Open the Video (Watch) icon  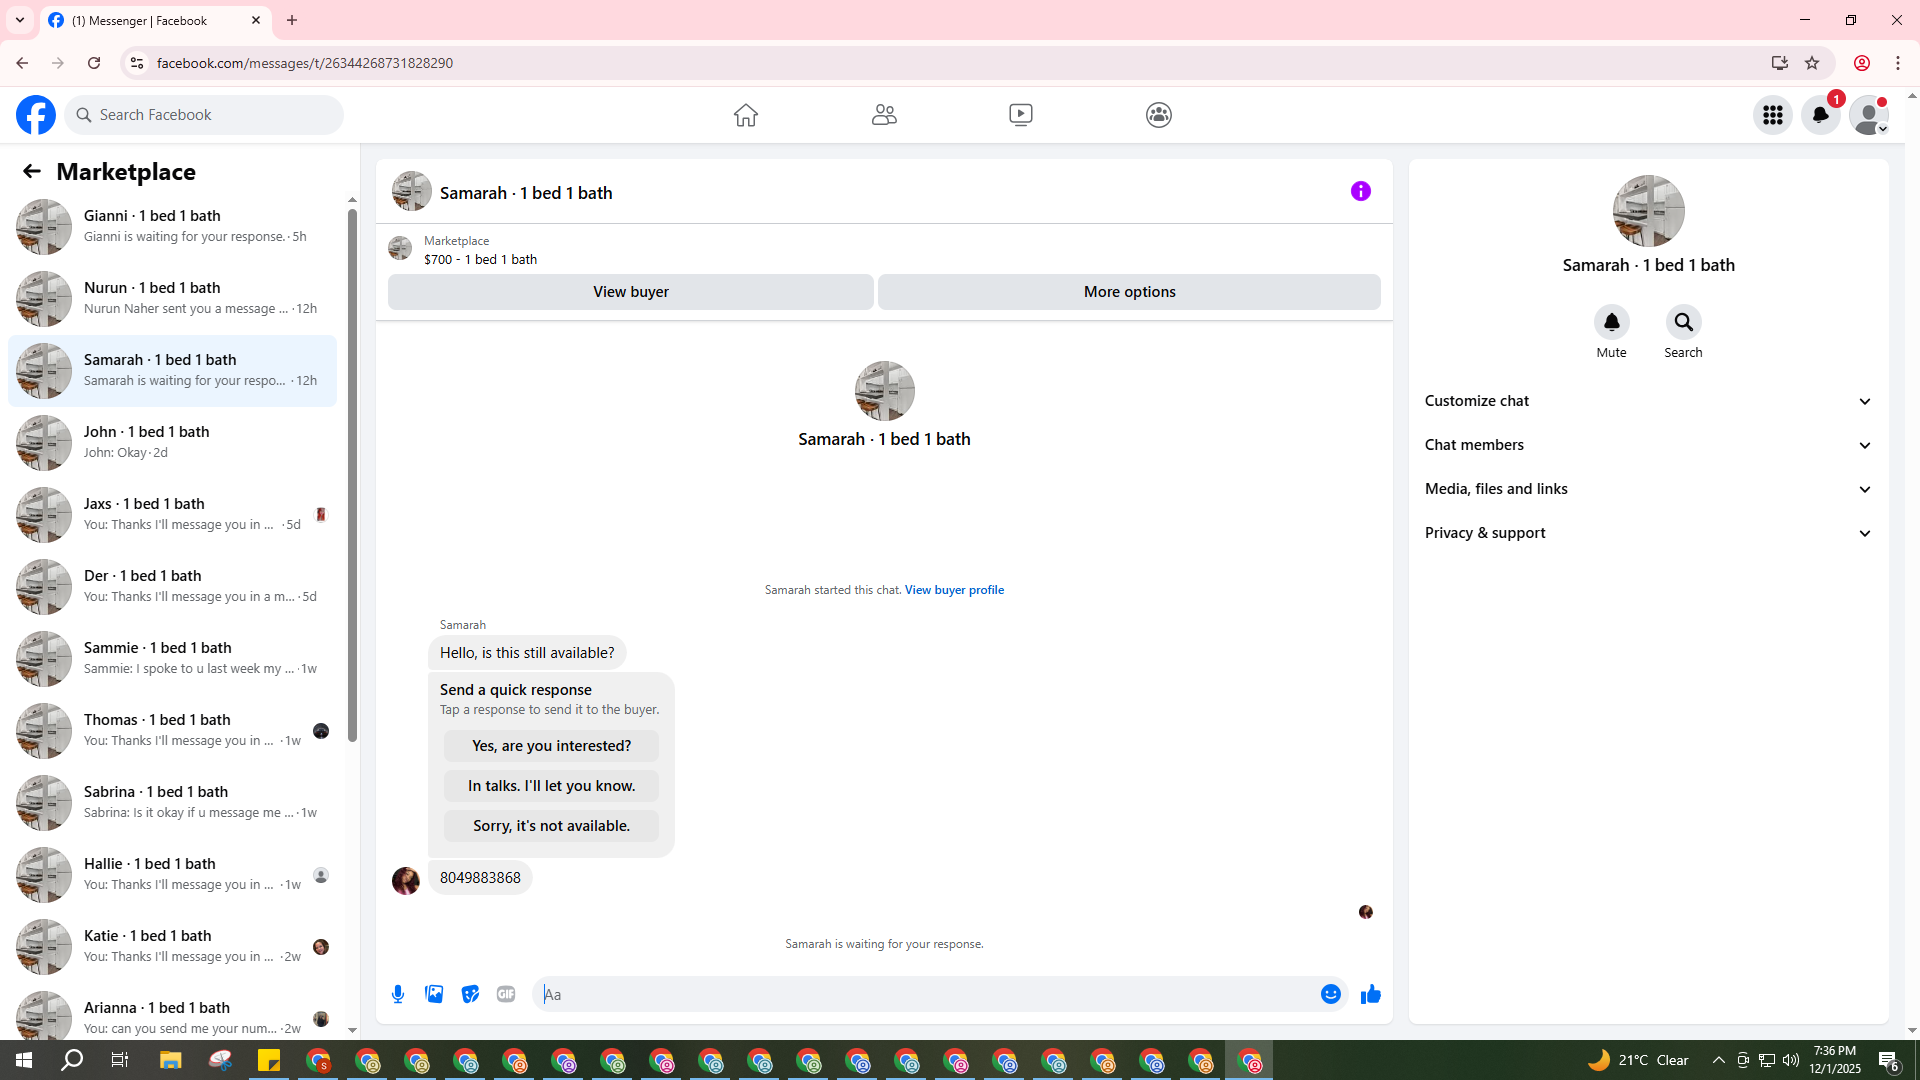point(1021,115)
